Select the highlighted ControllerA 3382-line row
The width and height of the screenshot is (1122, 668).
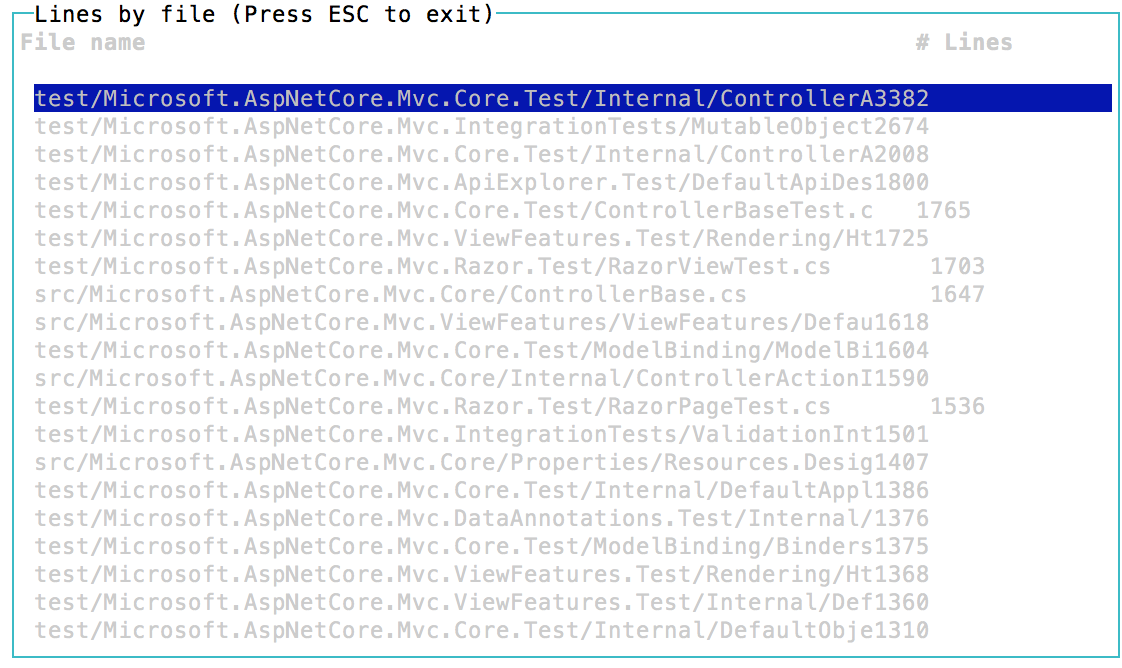pos(572,98)
